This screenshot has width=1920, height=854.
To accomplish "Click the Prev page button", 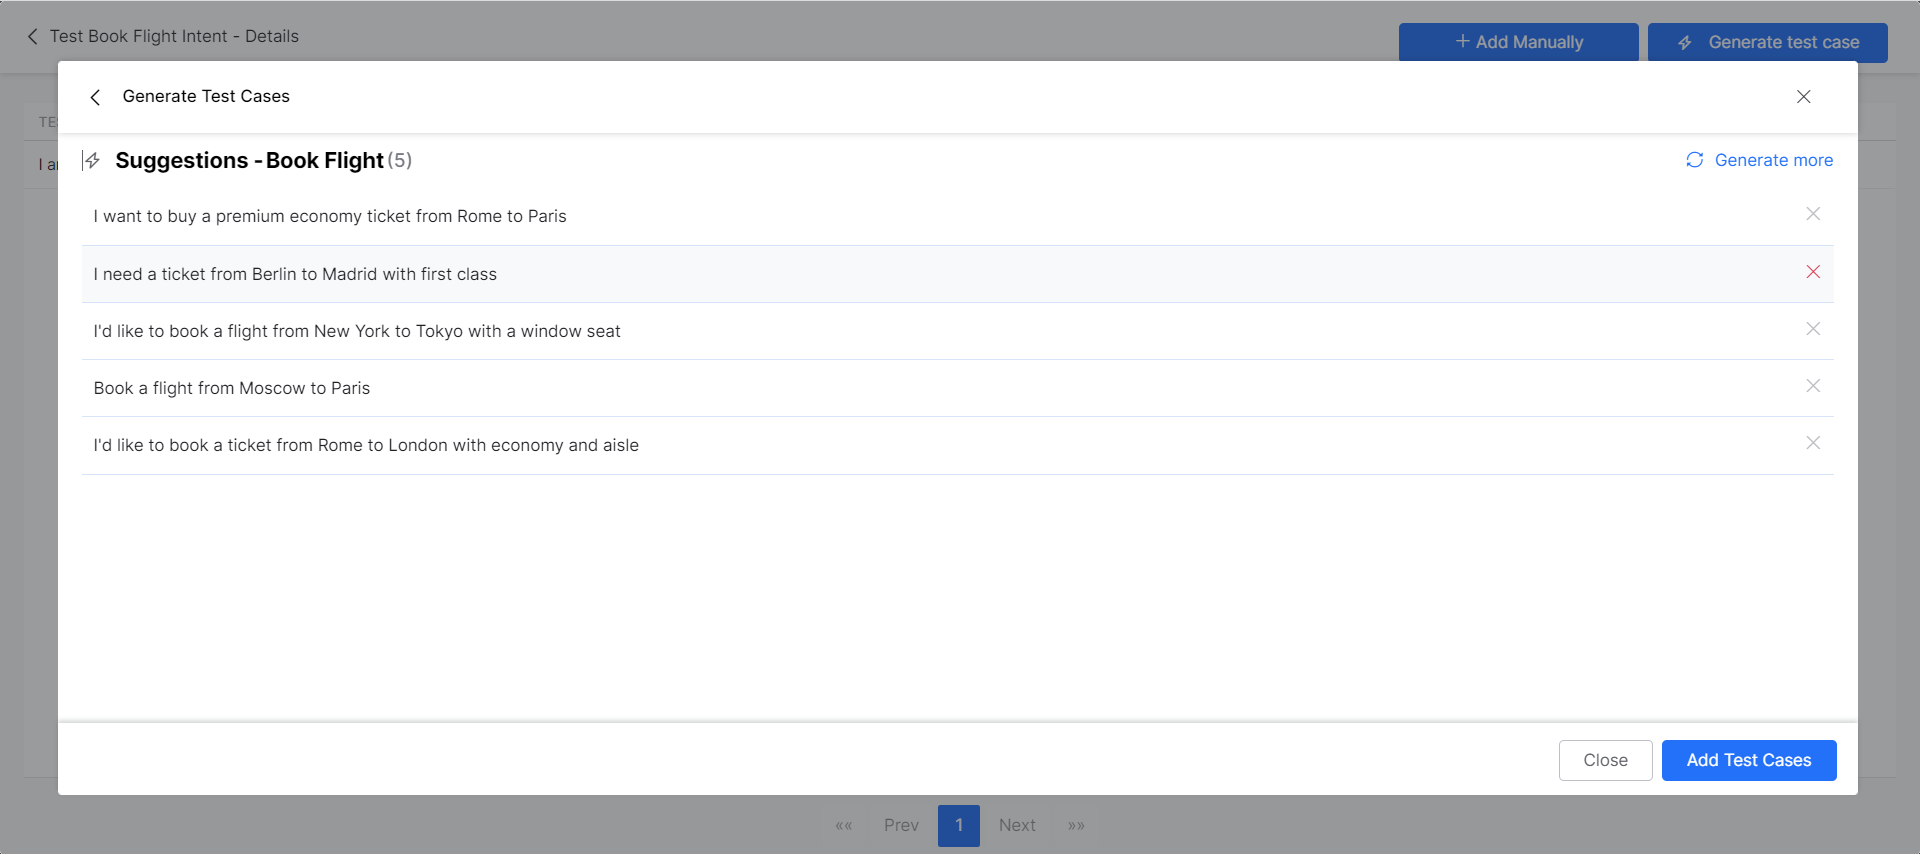I will tap(900, 825).
